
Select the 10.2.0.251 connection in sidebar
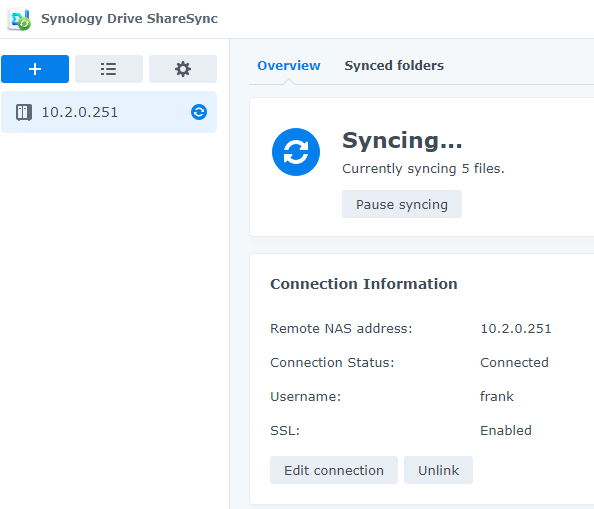109,112
